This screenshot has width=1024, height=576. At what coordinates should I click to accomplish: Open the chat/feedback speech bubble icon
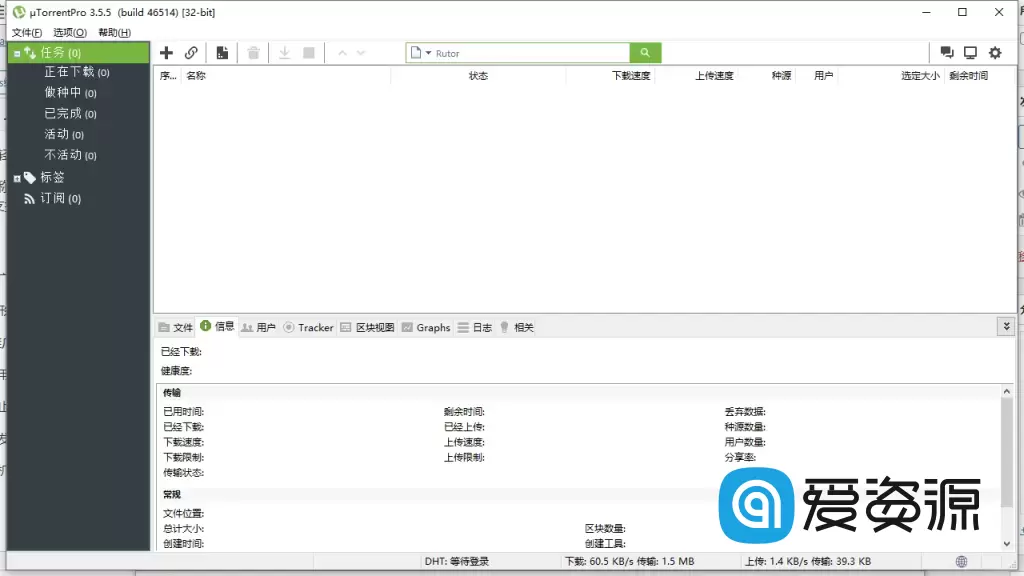click(x=945, y=52)
